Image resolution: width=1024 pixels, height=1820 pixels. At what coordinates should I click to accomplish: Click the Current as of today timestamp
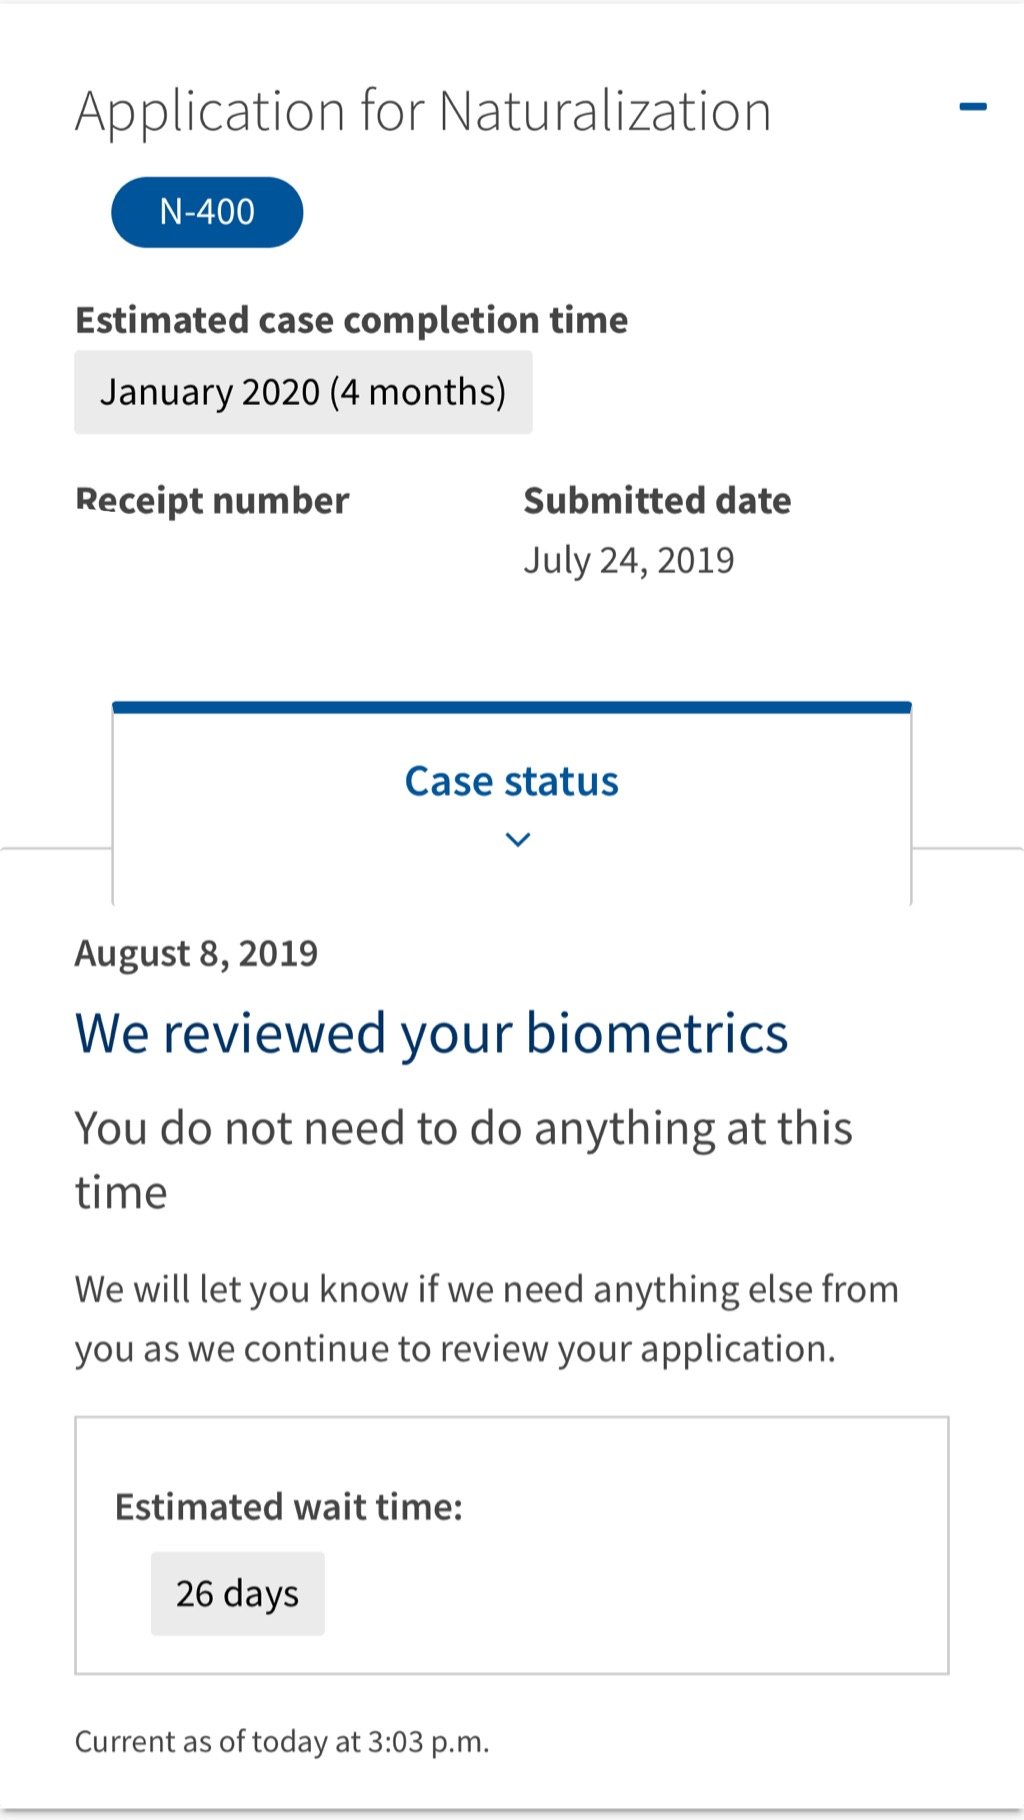coord(282,1742)
